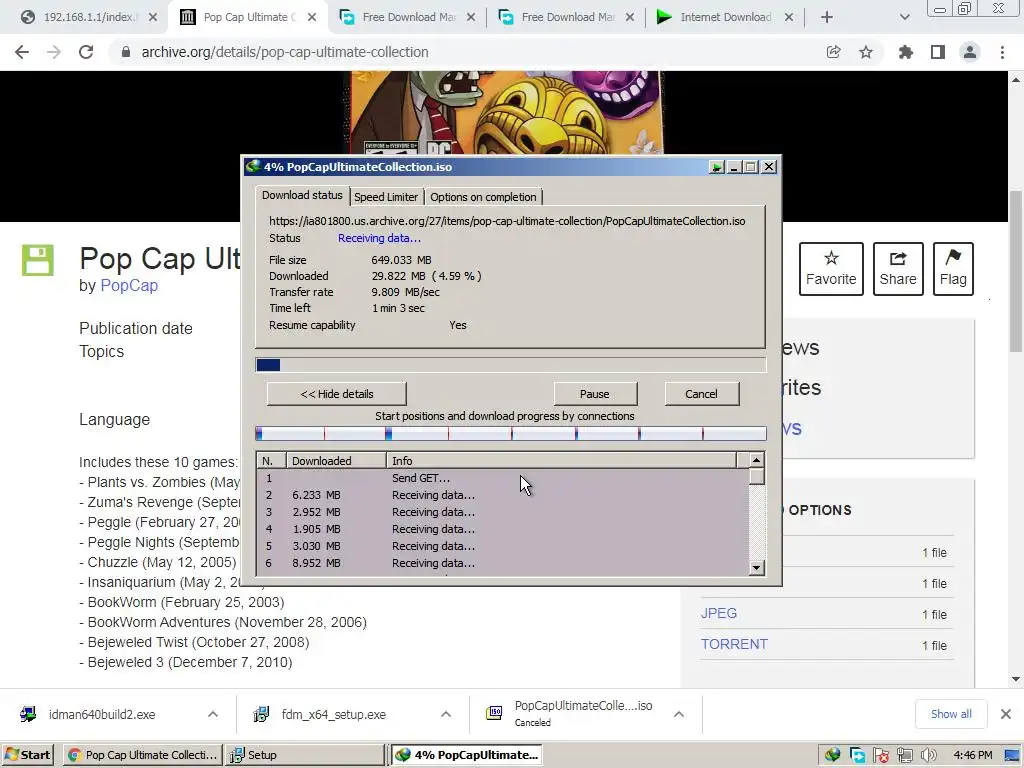Image resolution: width=1024 pixels, height=768 pixels.
Task: Switch to Pop Cap Ultimate Chrome taskbar item
Action: pyautogui.click(x=143, y=755)
